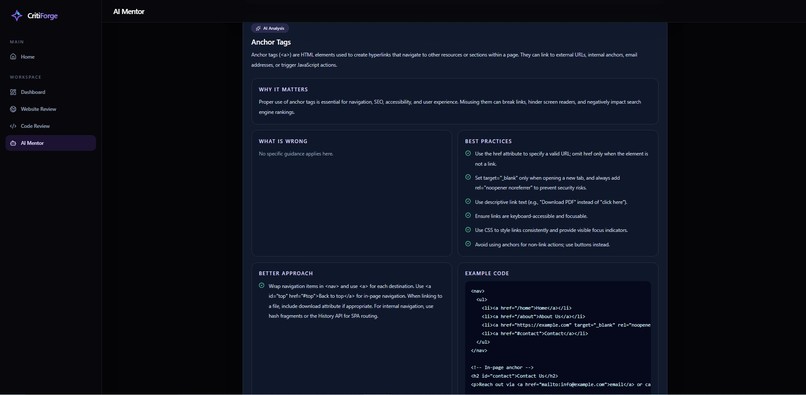Click check icon beside 'Use CSS to style links'
This screenshot has height=395, width=806.
click(x=468, y=229)
